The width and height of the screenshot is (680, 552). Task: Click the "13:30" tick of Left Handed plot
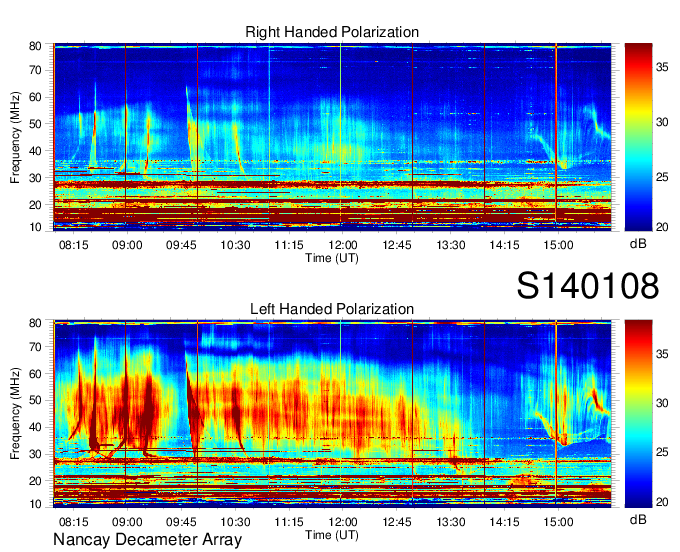451,522
